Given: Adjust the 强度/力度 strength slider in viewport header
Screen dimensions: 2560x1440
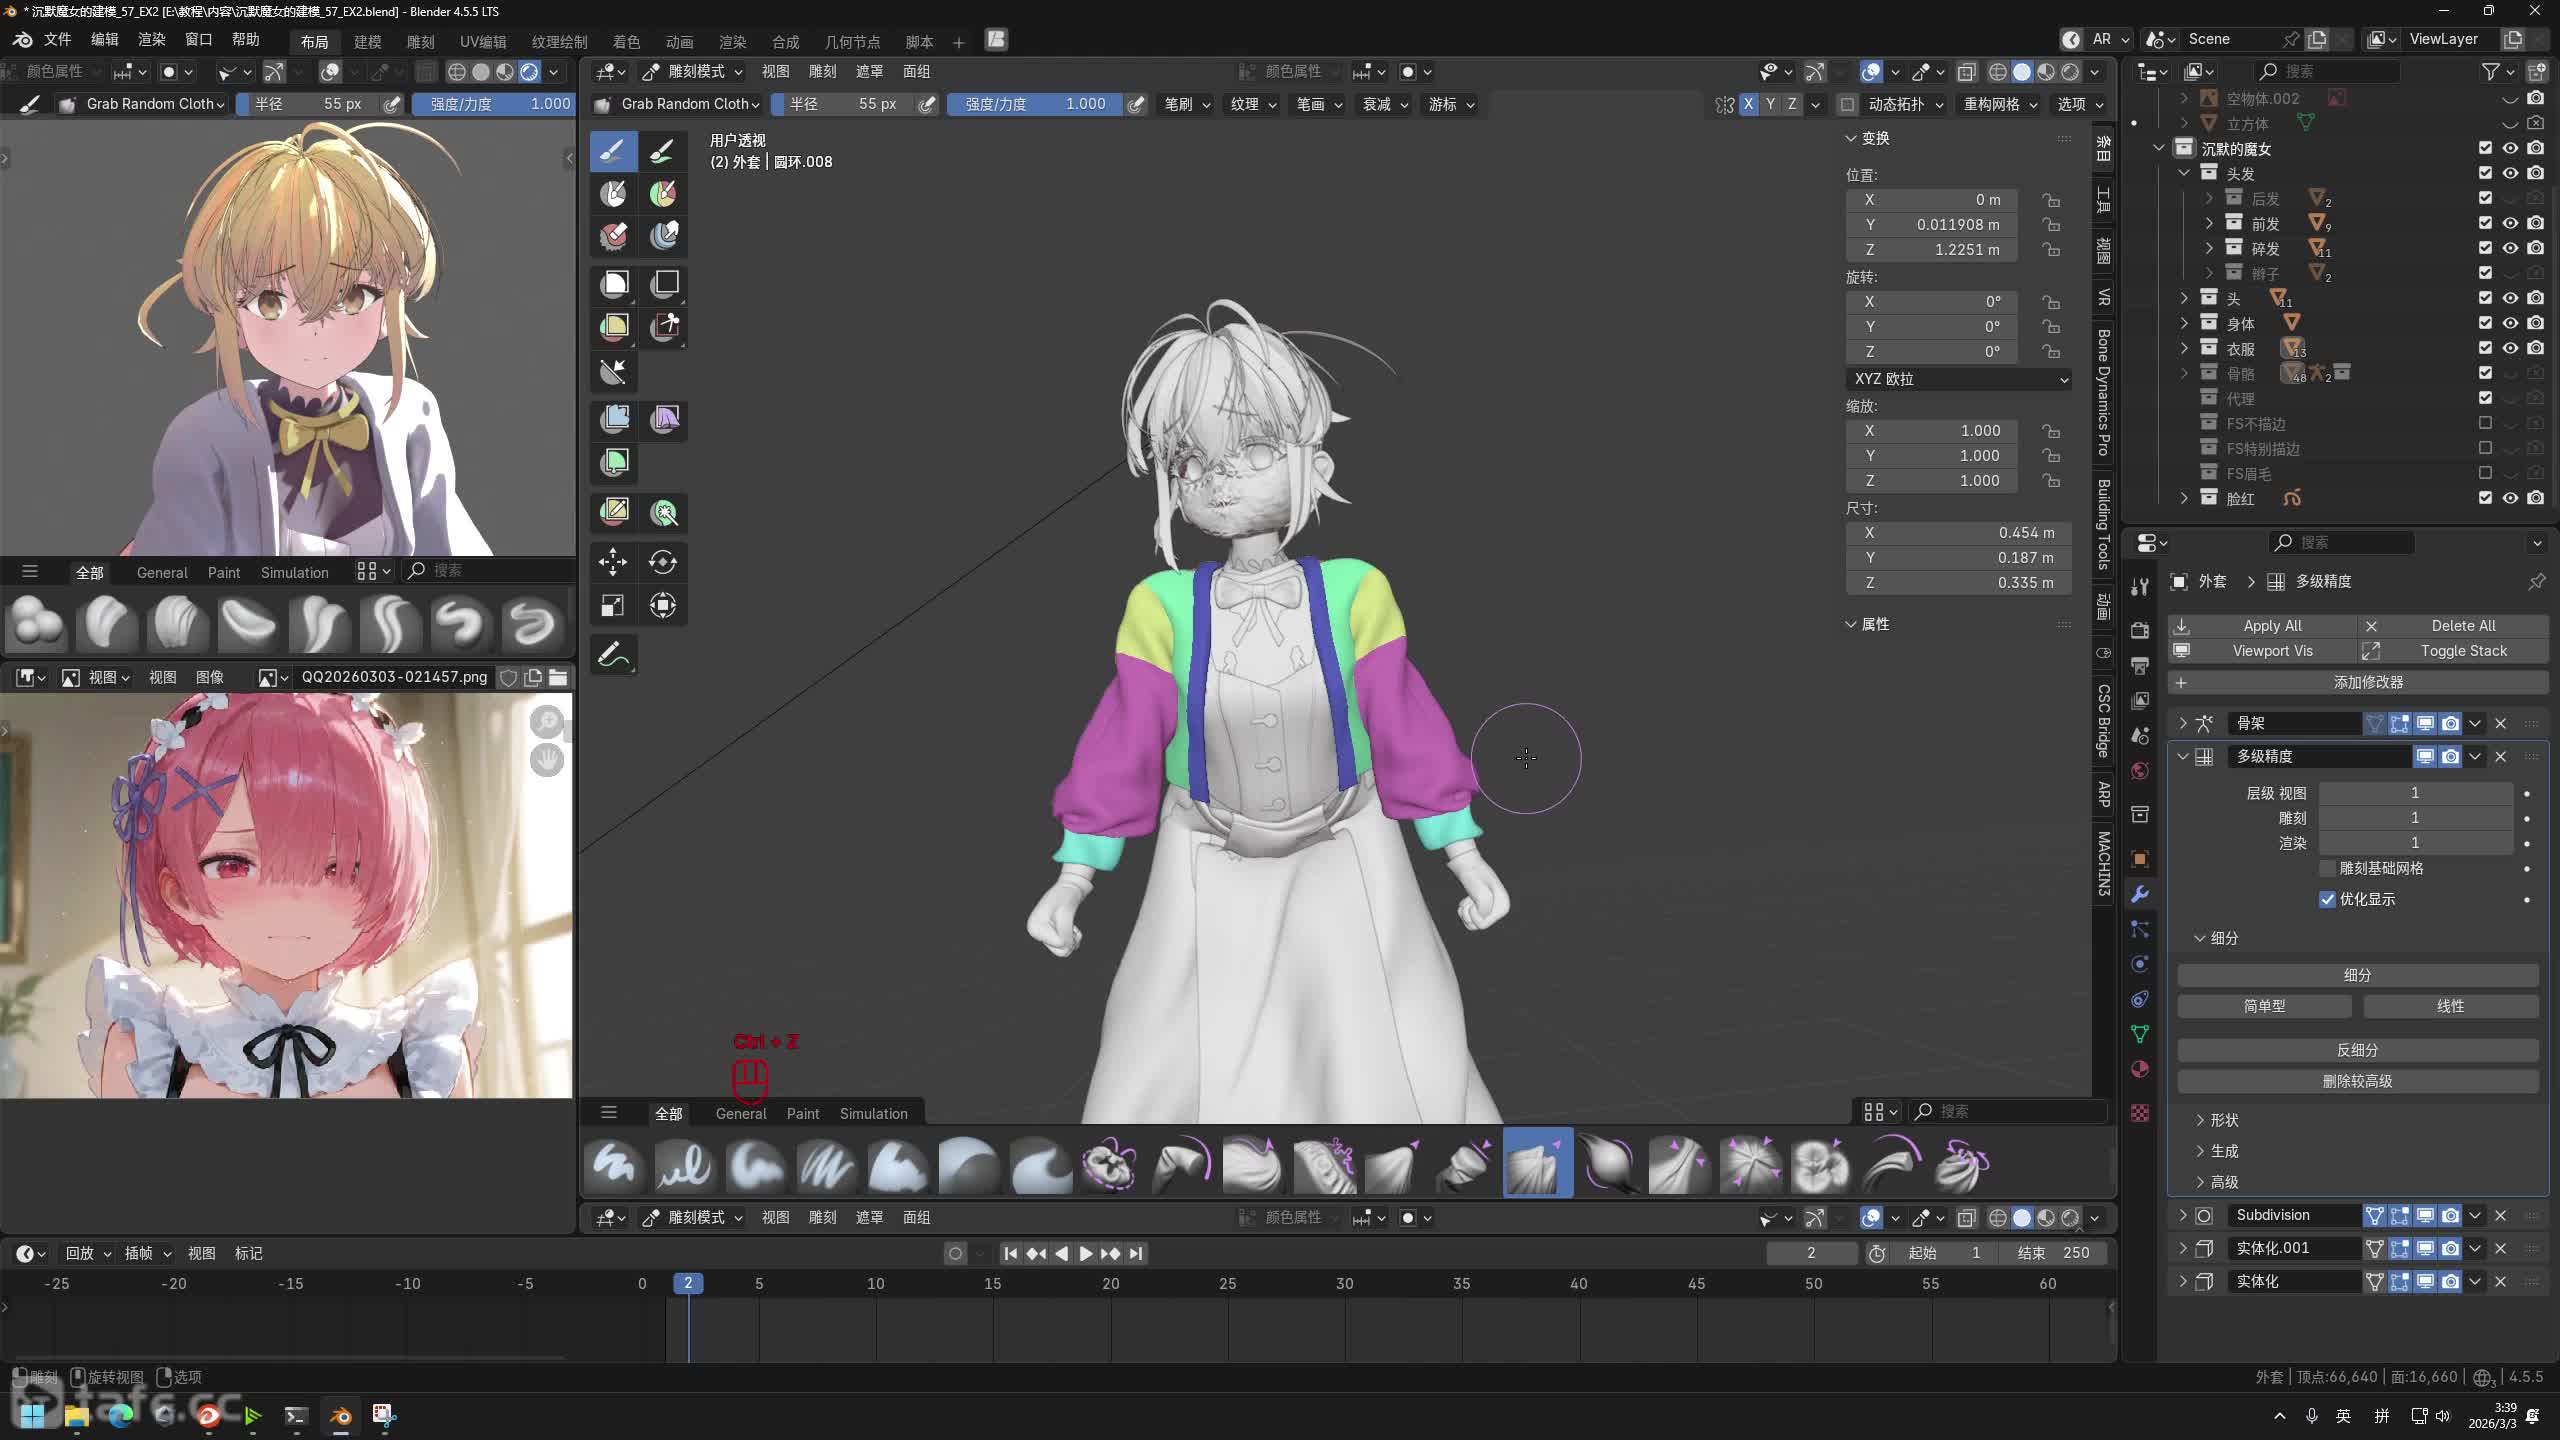Looking at the screenshot, I should pos(1034,104).
